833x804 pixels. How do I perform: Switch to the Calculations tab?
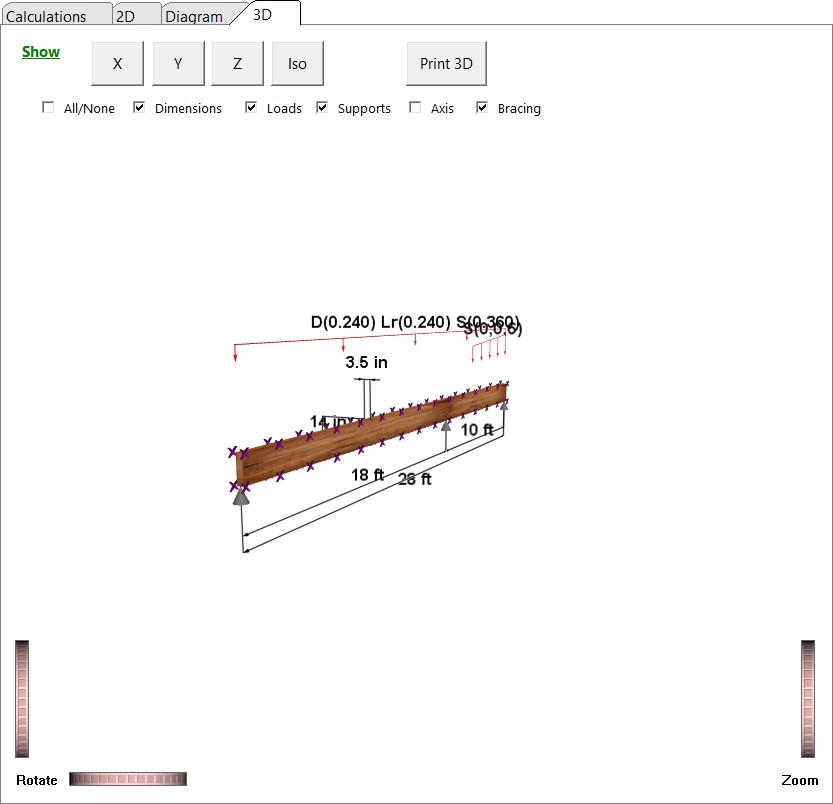(55, 14)
